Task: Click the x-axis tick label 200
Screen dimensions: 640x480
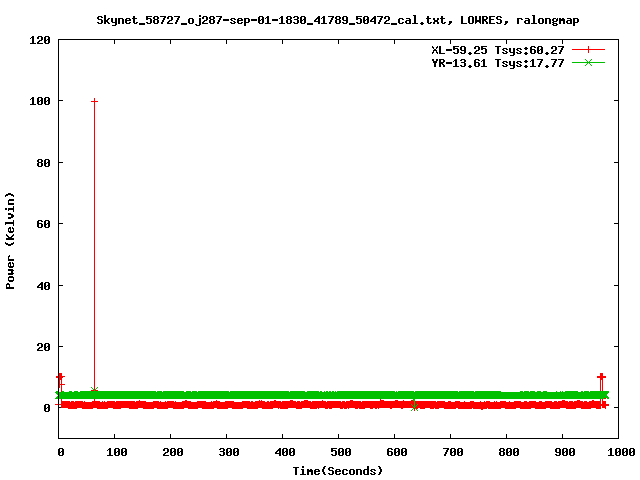Action: [x=173, y=452]
